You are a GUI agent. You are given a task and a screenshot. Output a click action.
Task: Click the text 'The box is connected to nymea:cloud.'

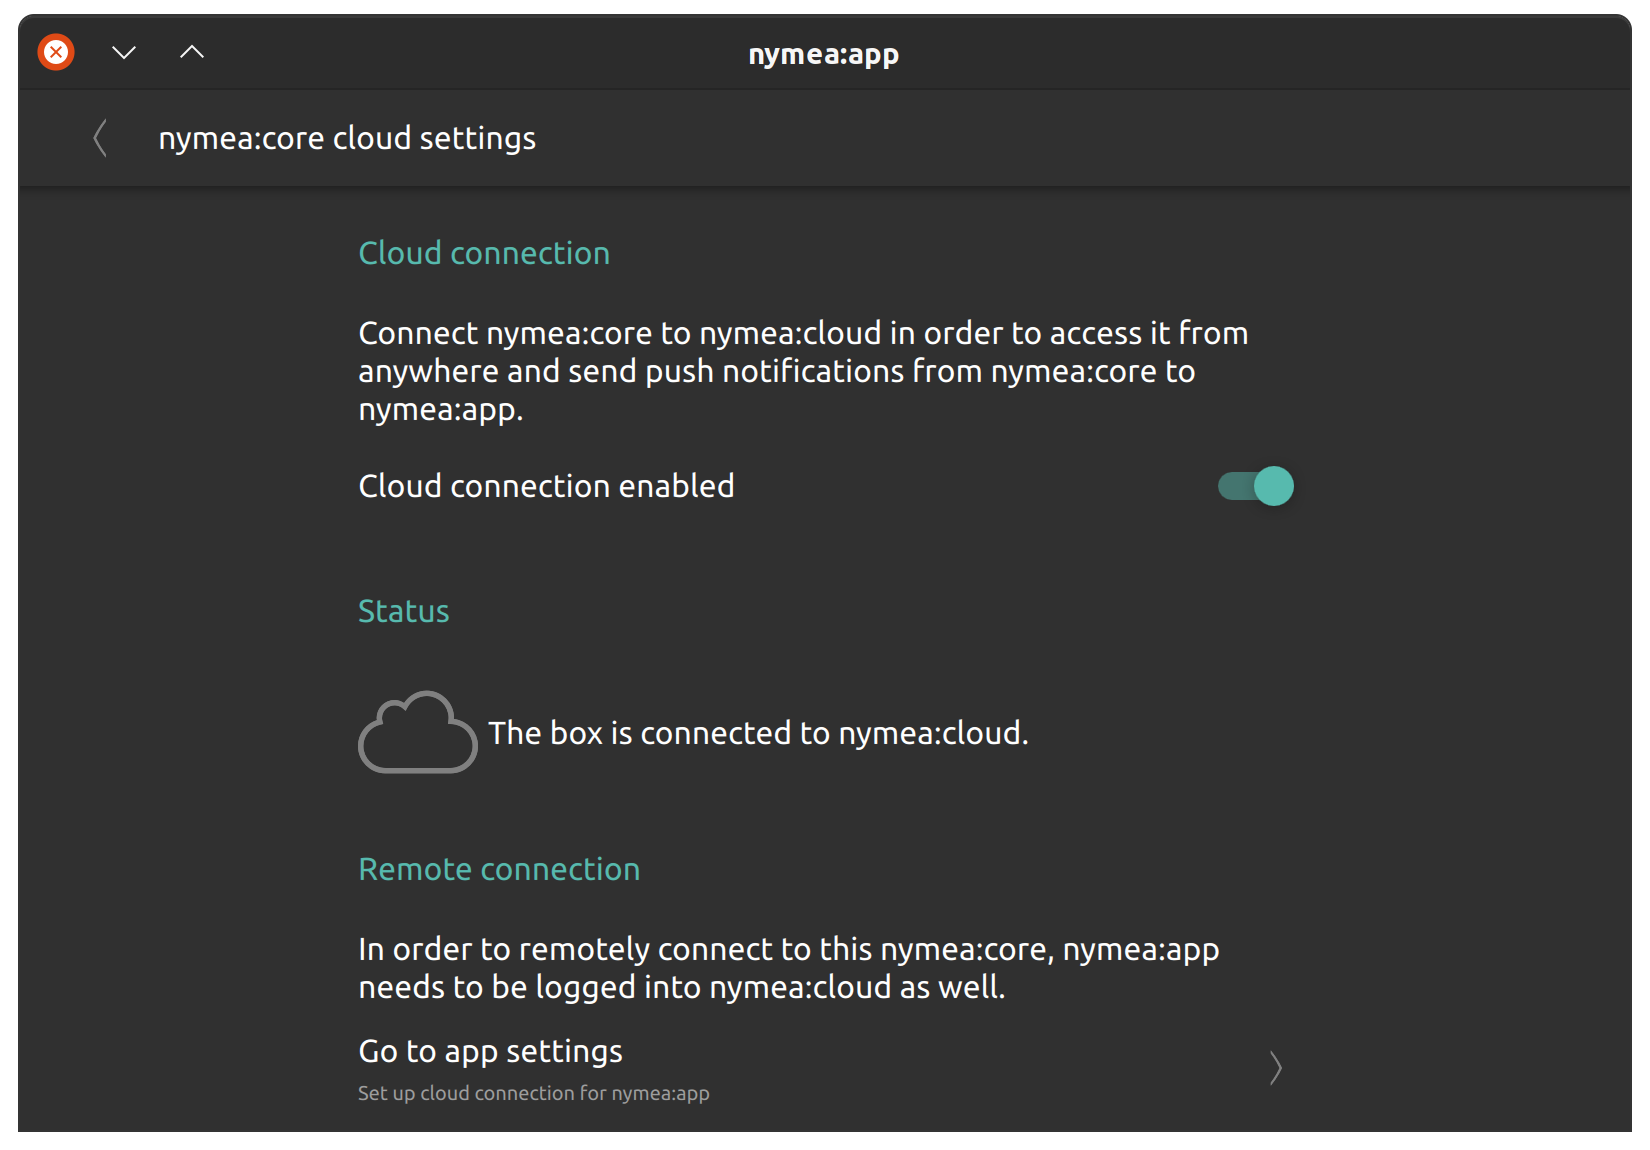point(758,733)
